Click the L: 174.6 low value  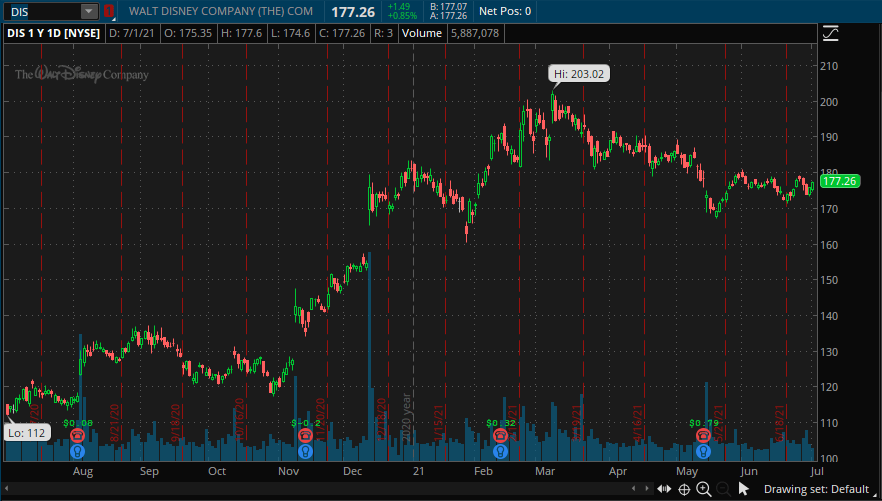point(290,33)
